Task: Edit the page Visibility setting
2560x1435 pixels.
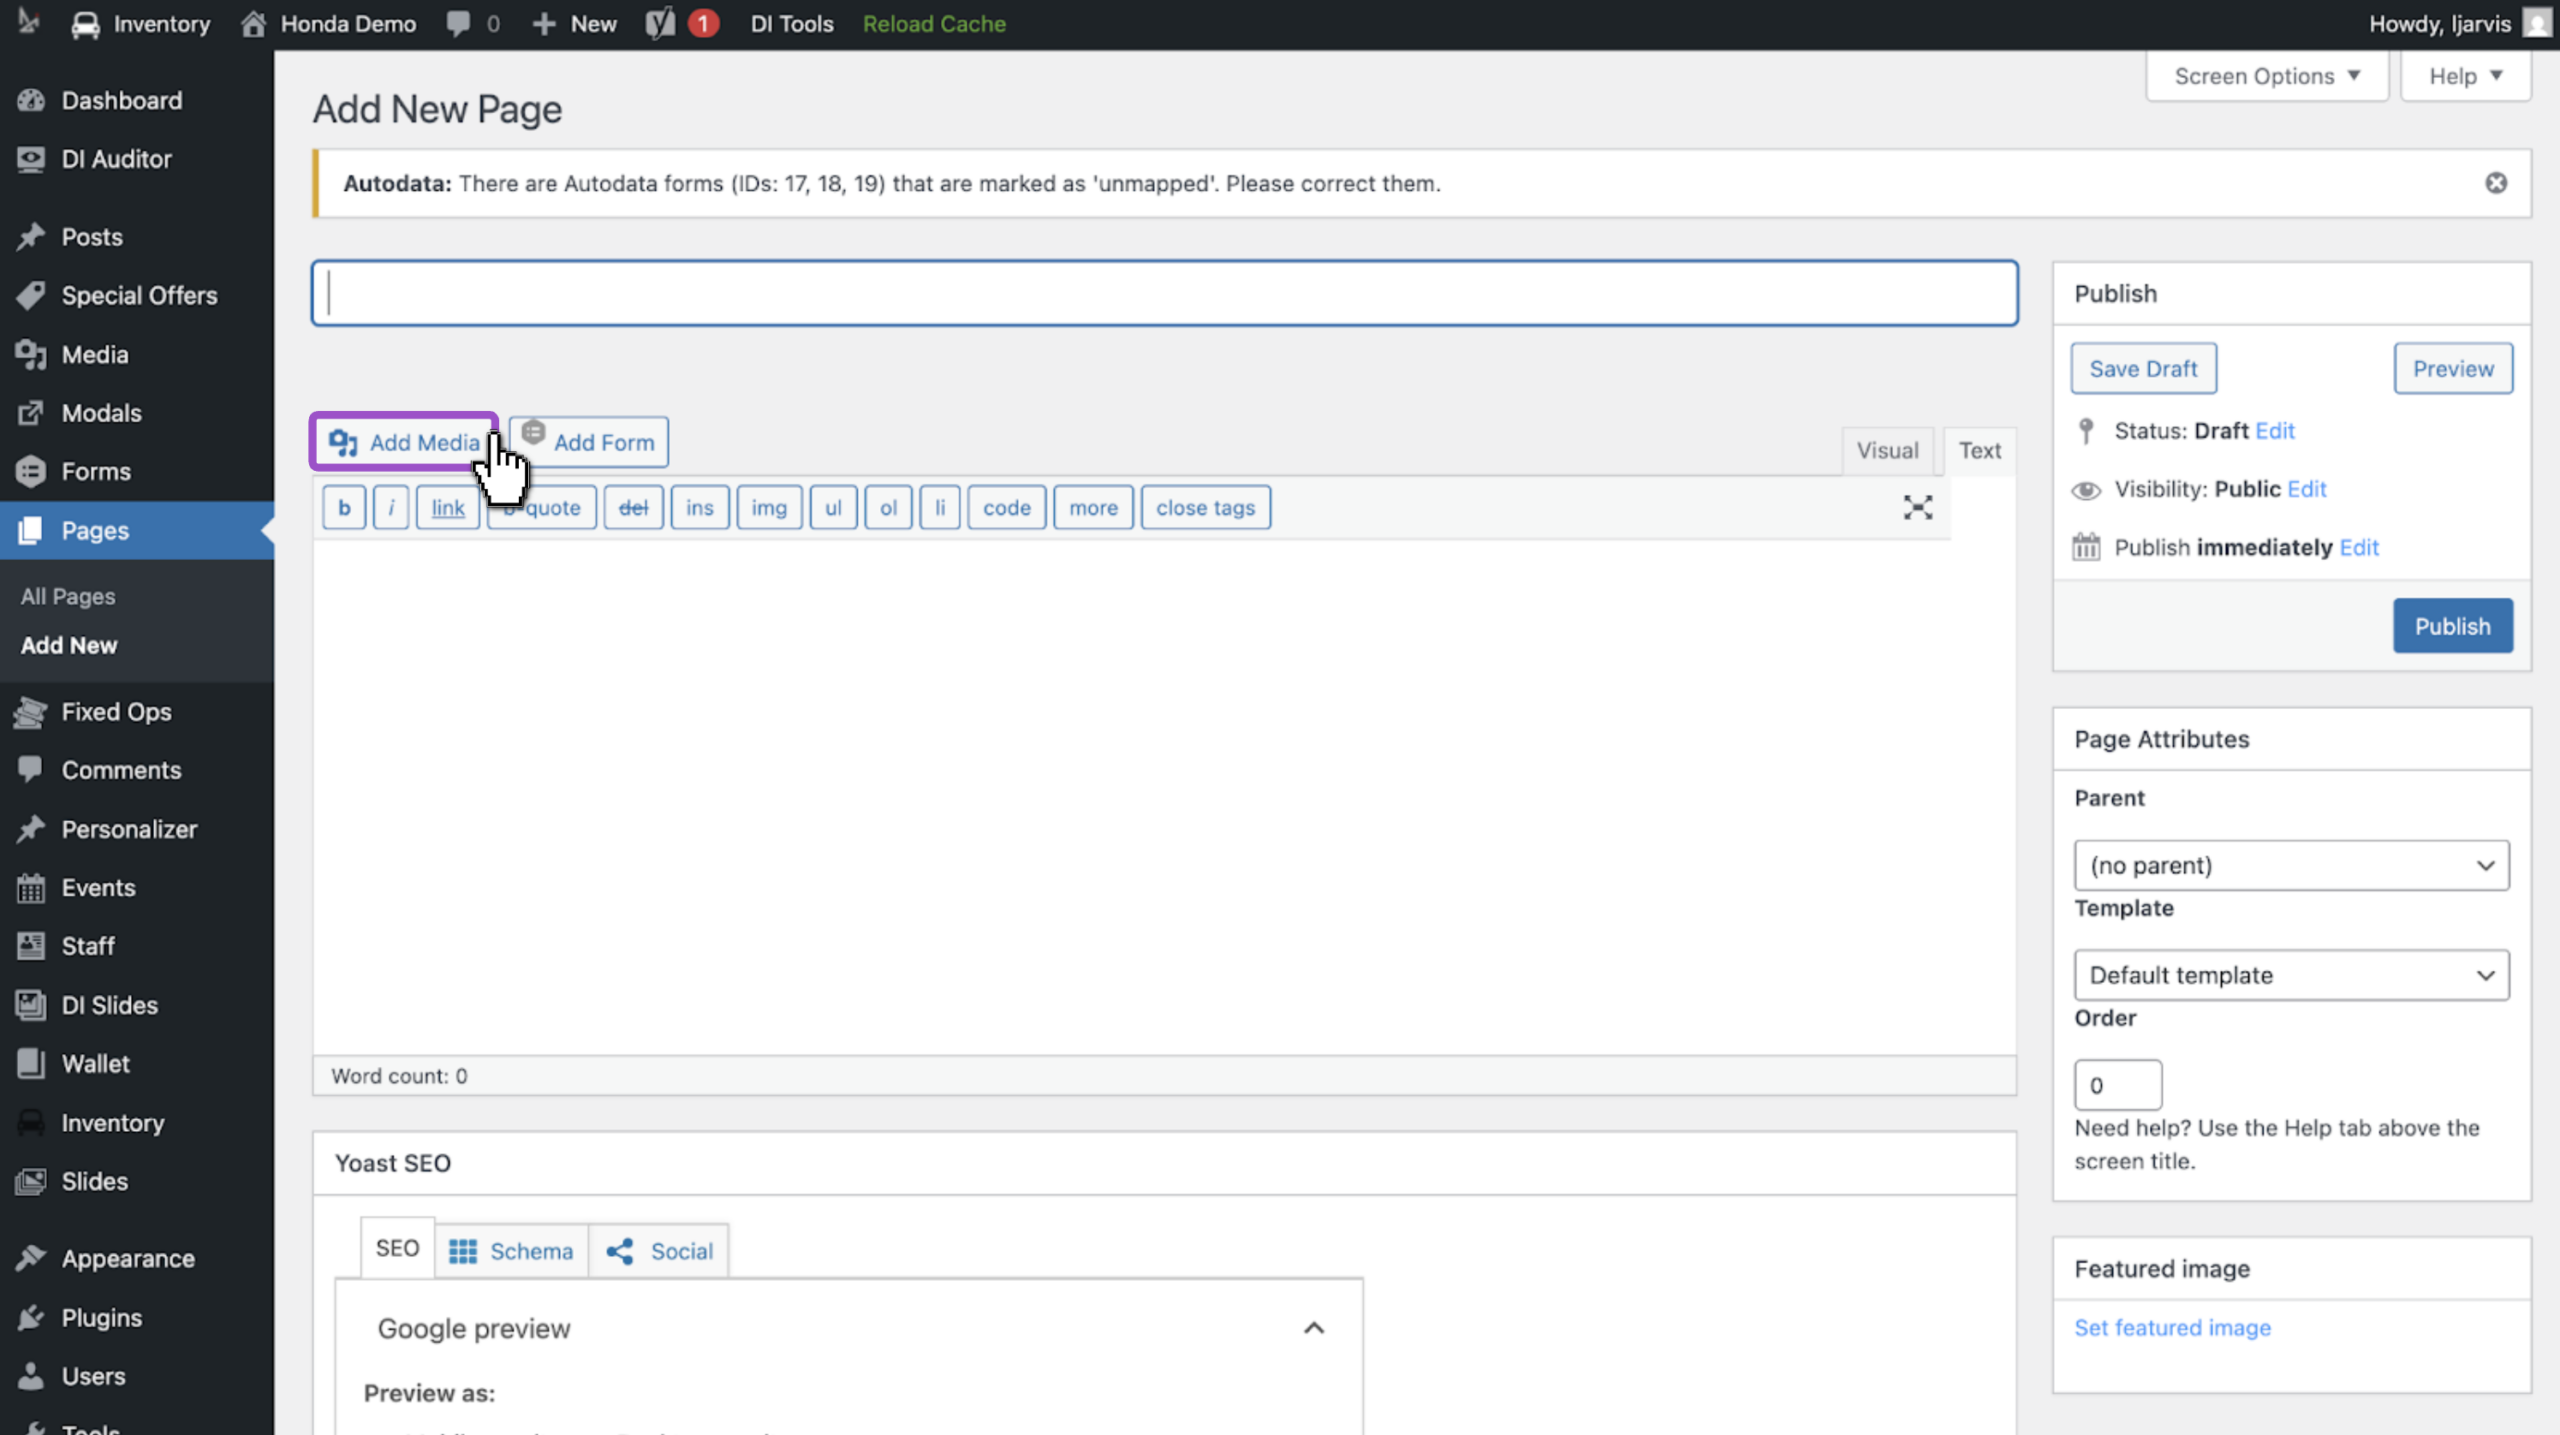Action: [2306, 489]
